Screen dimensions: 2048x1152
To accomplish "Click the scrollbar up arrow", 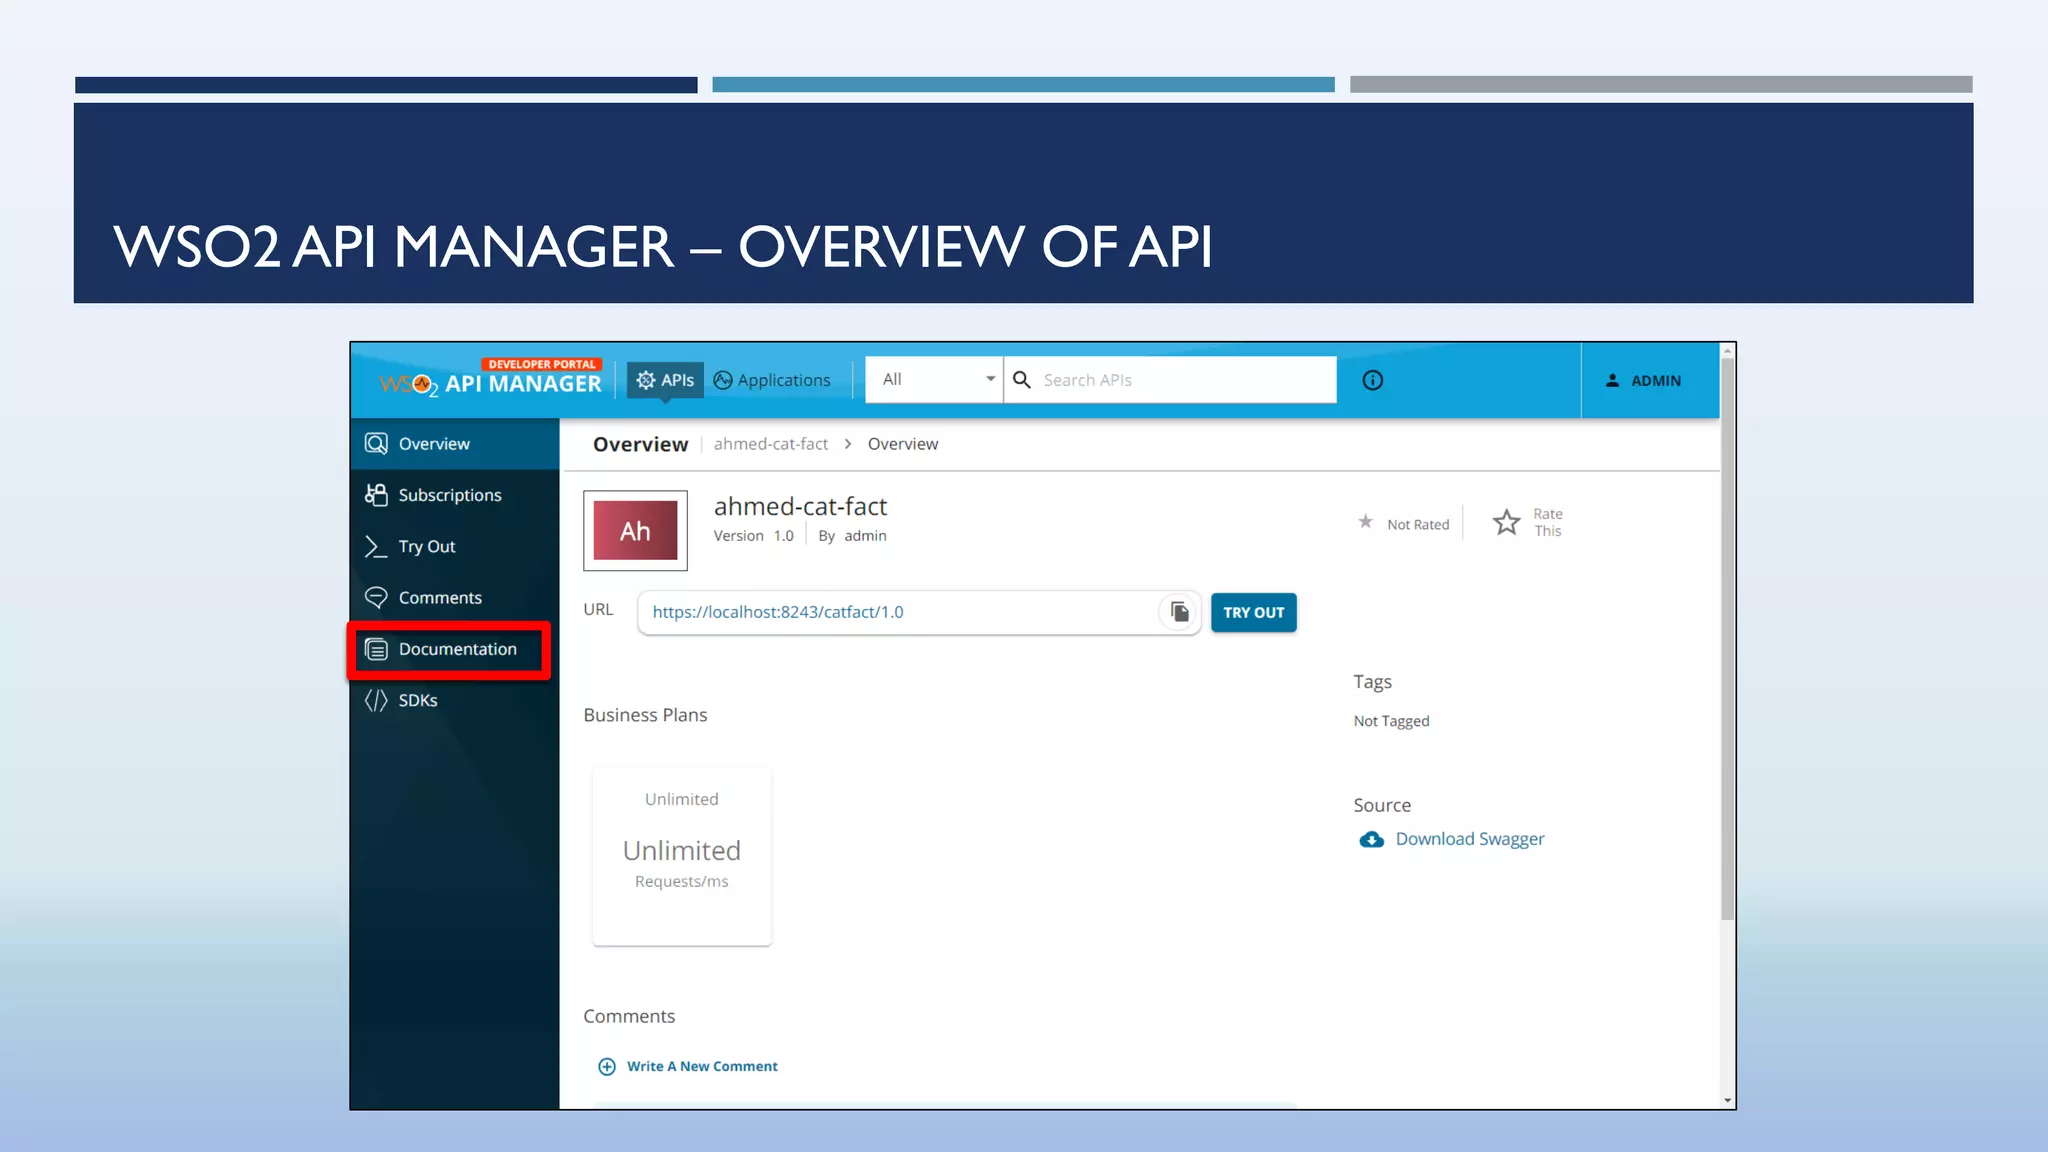I will [x=1727, y=352].
